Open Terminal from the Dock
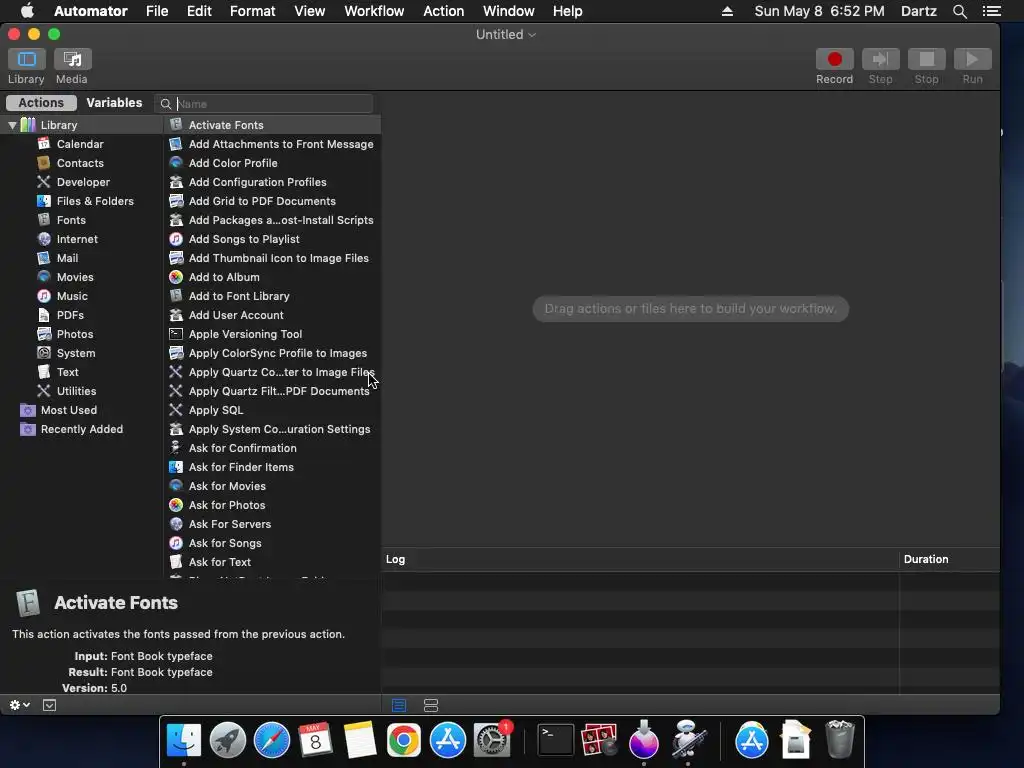 555,740
